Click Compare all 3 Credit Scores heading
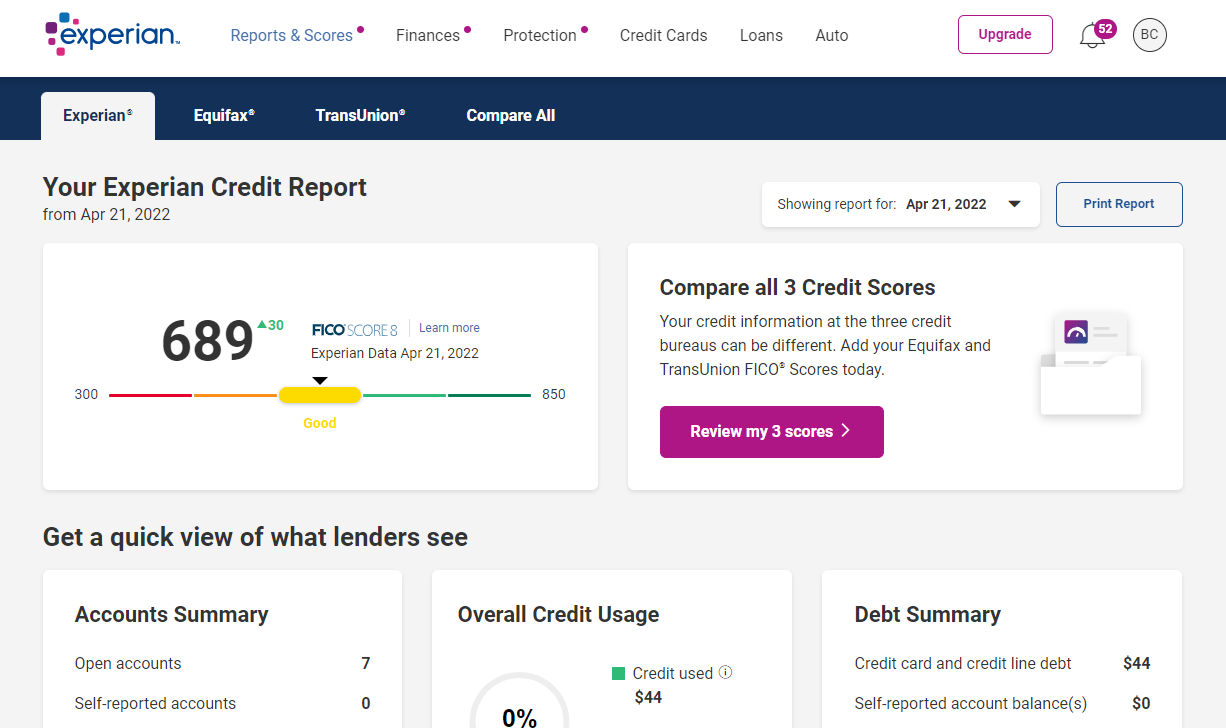The width and height of the screenshot is (1226, 728). tap(797, 288)
